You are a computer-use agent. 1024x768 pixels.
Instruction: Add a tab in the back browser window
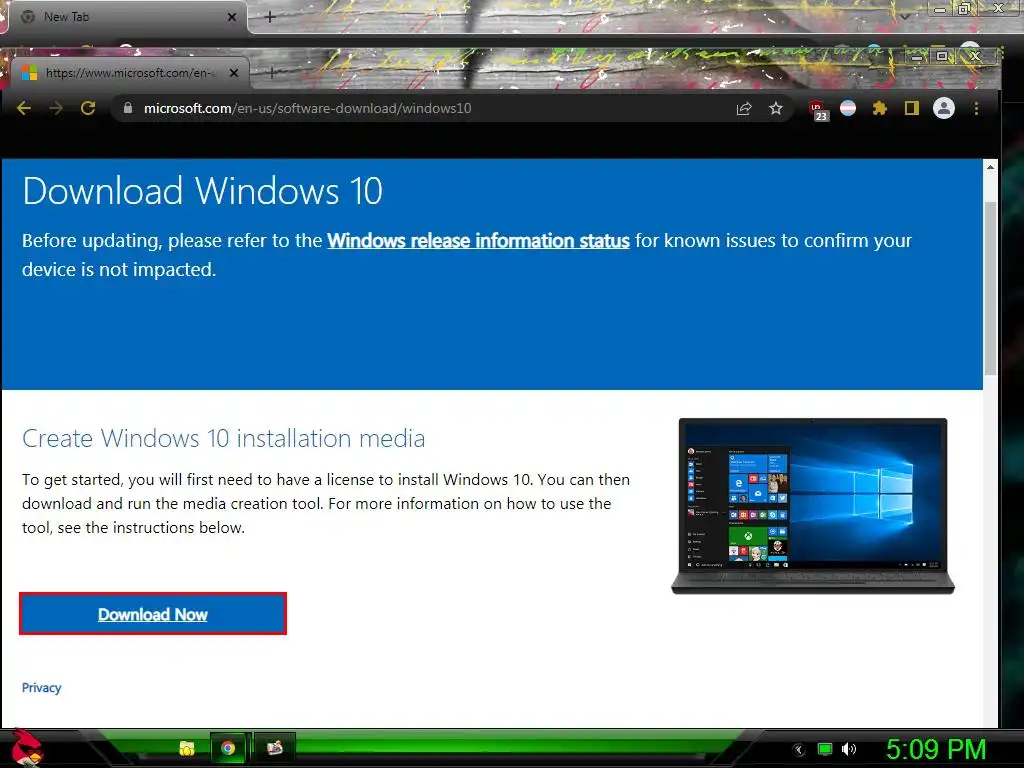coord(270,17)
